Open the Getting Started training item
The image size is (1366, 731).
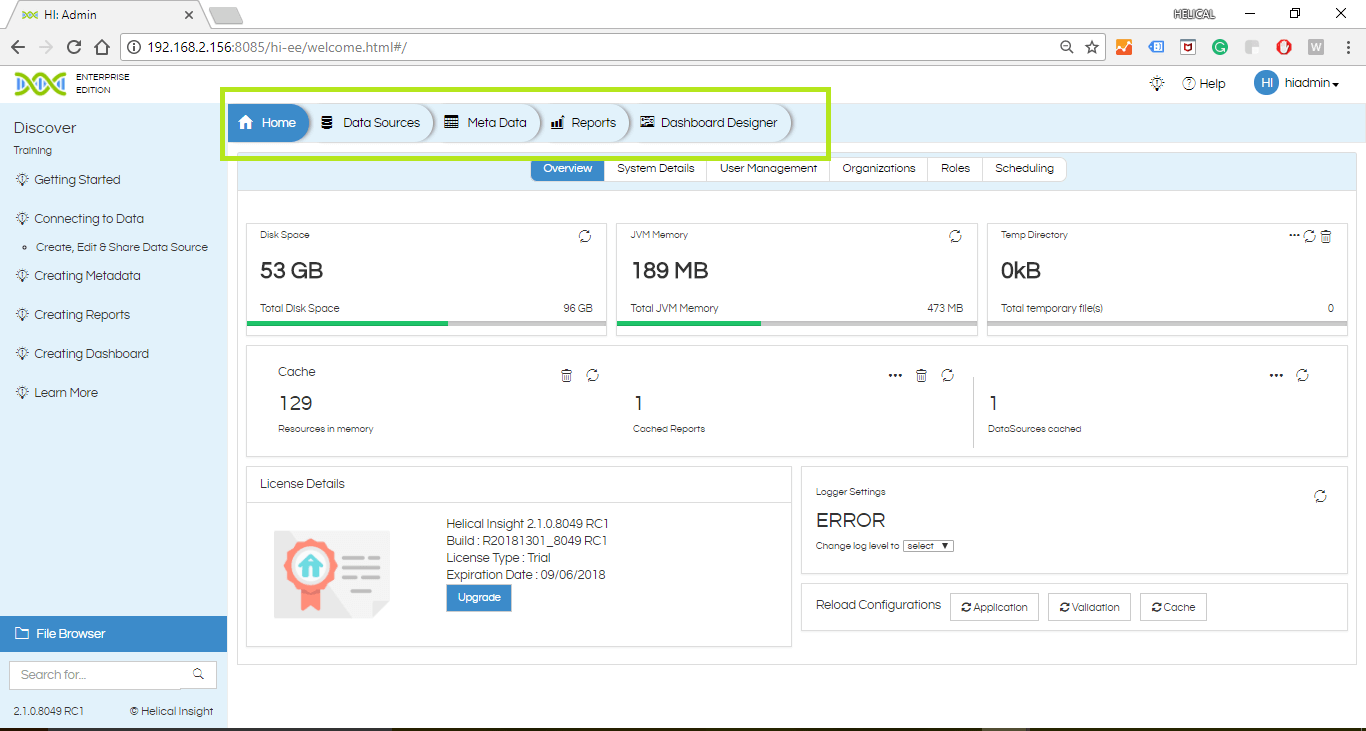click(x=77, y=180)
